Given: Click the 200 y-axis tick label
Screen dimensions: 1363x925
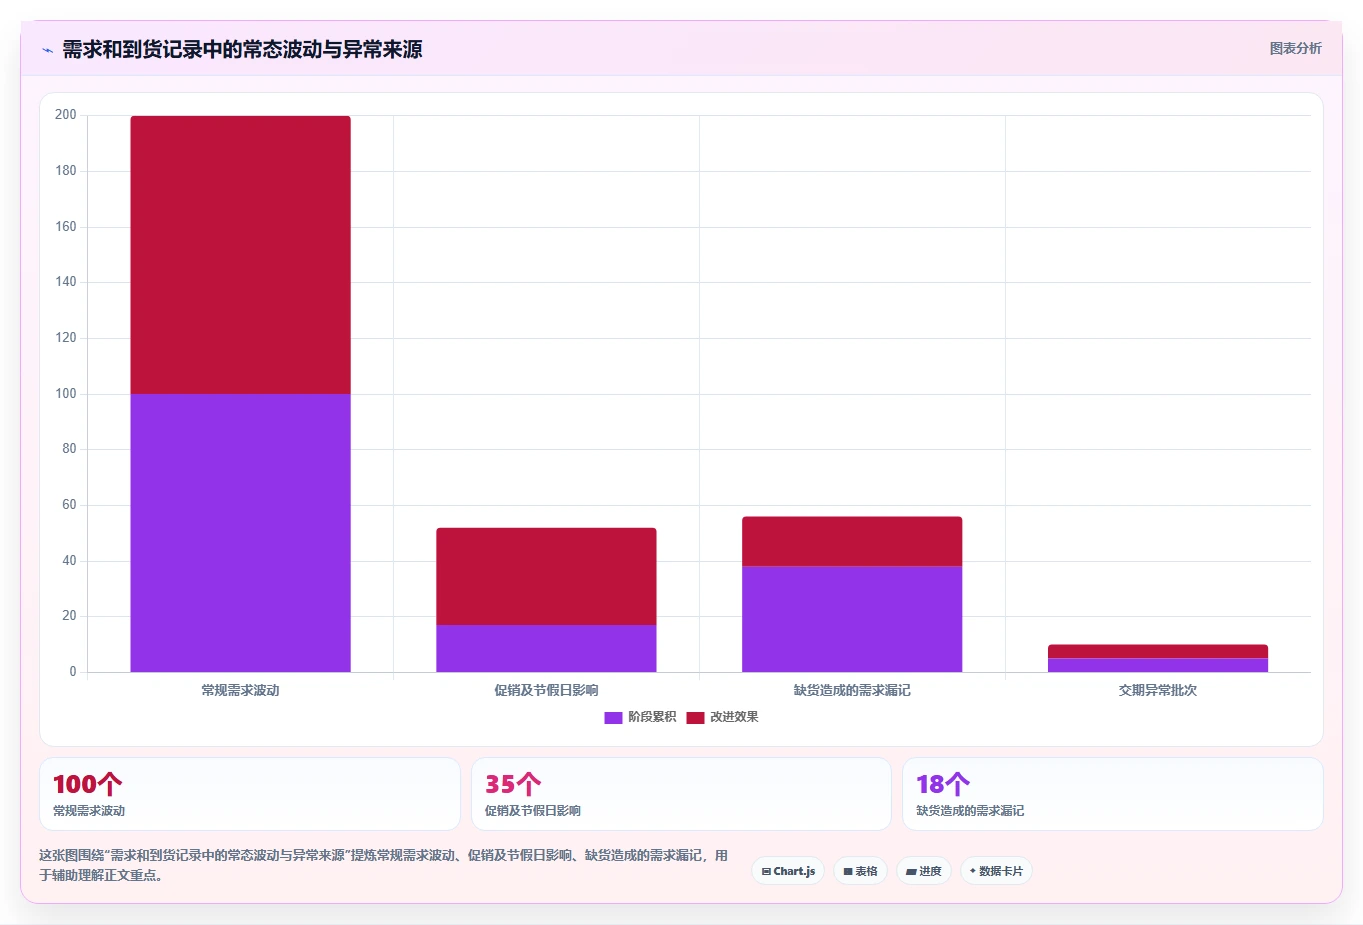Looking at the screenshot, I should pyautogui.click(x=66, y=115).
